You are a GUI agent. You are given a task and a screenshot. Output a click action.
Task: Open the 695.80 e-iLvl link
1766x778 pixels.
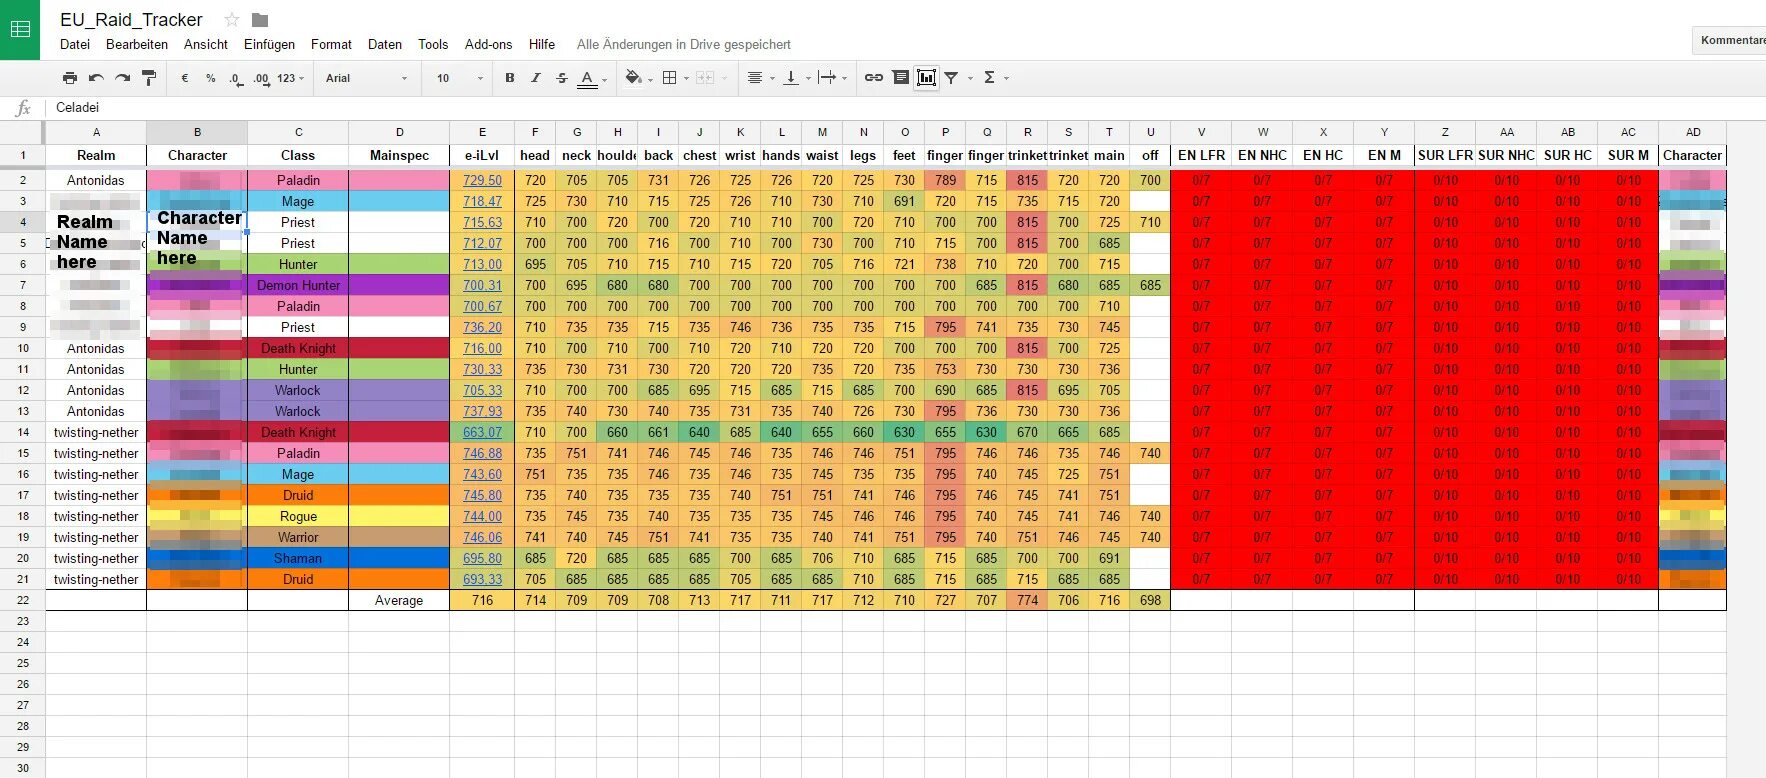(x=482, y=558)
